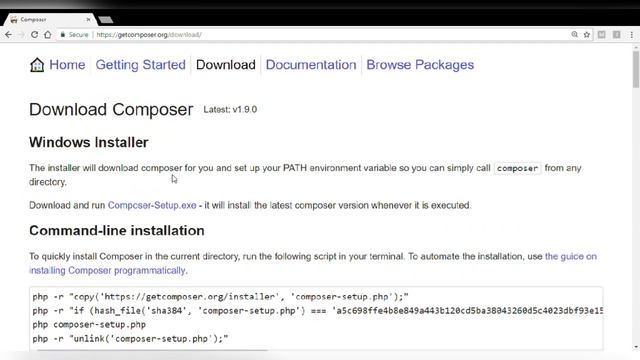Click the inline composer code snippet
Screen dimensions: 640x360
tap(517, 168)
